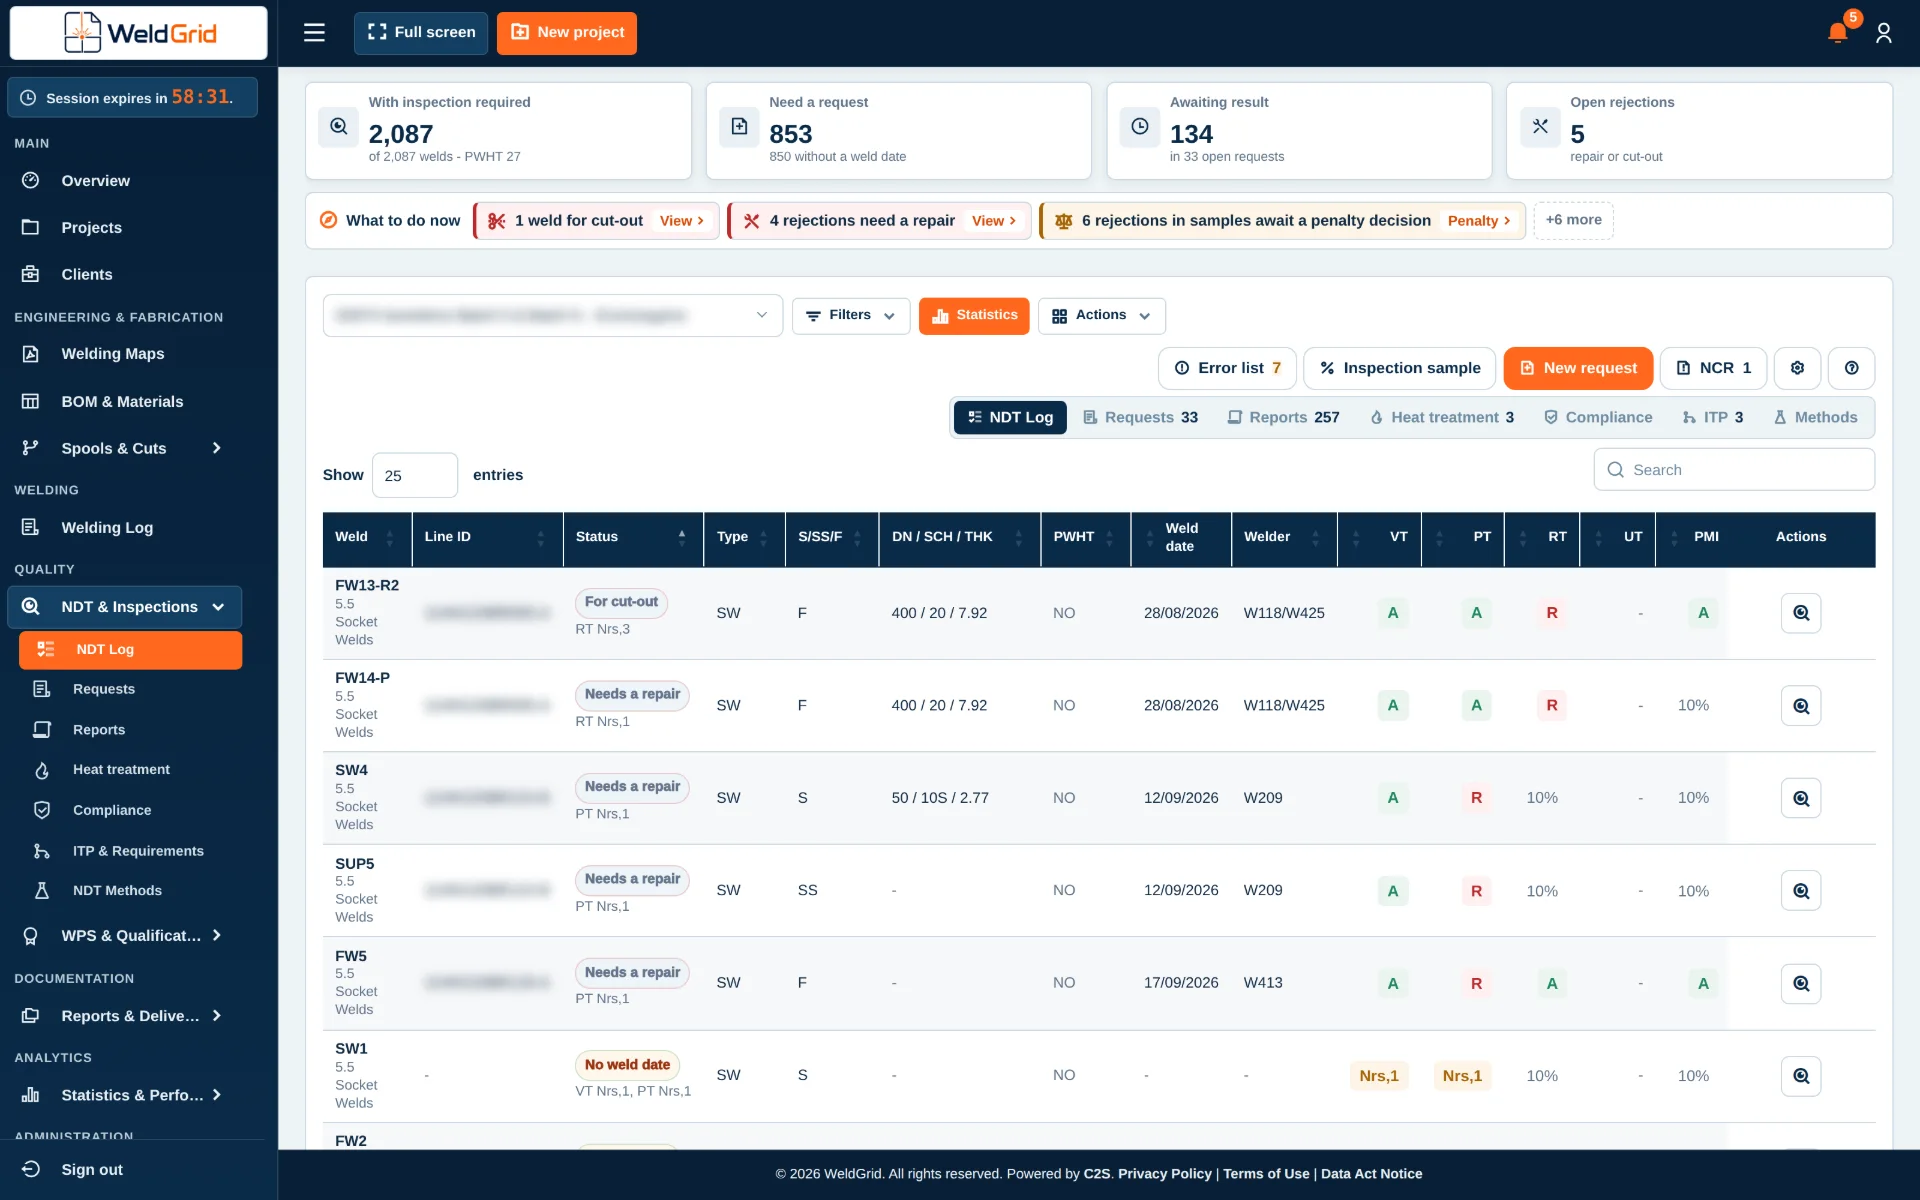Screen dimensions: 1920x1200
Task: Switch to the Requests tab
Action: [x=1140, y=417]
